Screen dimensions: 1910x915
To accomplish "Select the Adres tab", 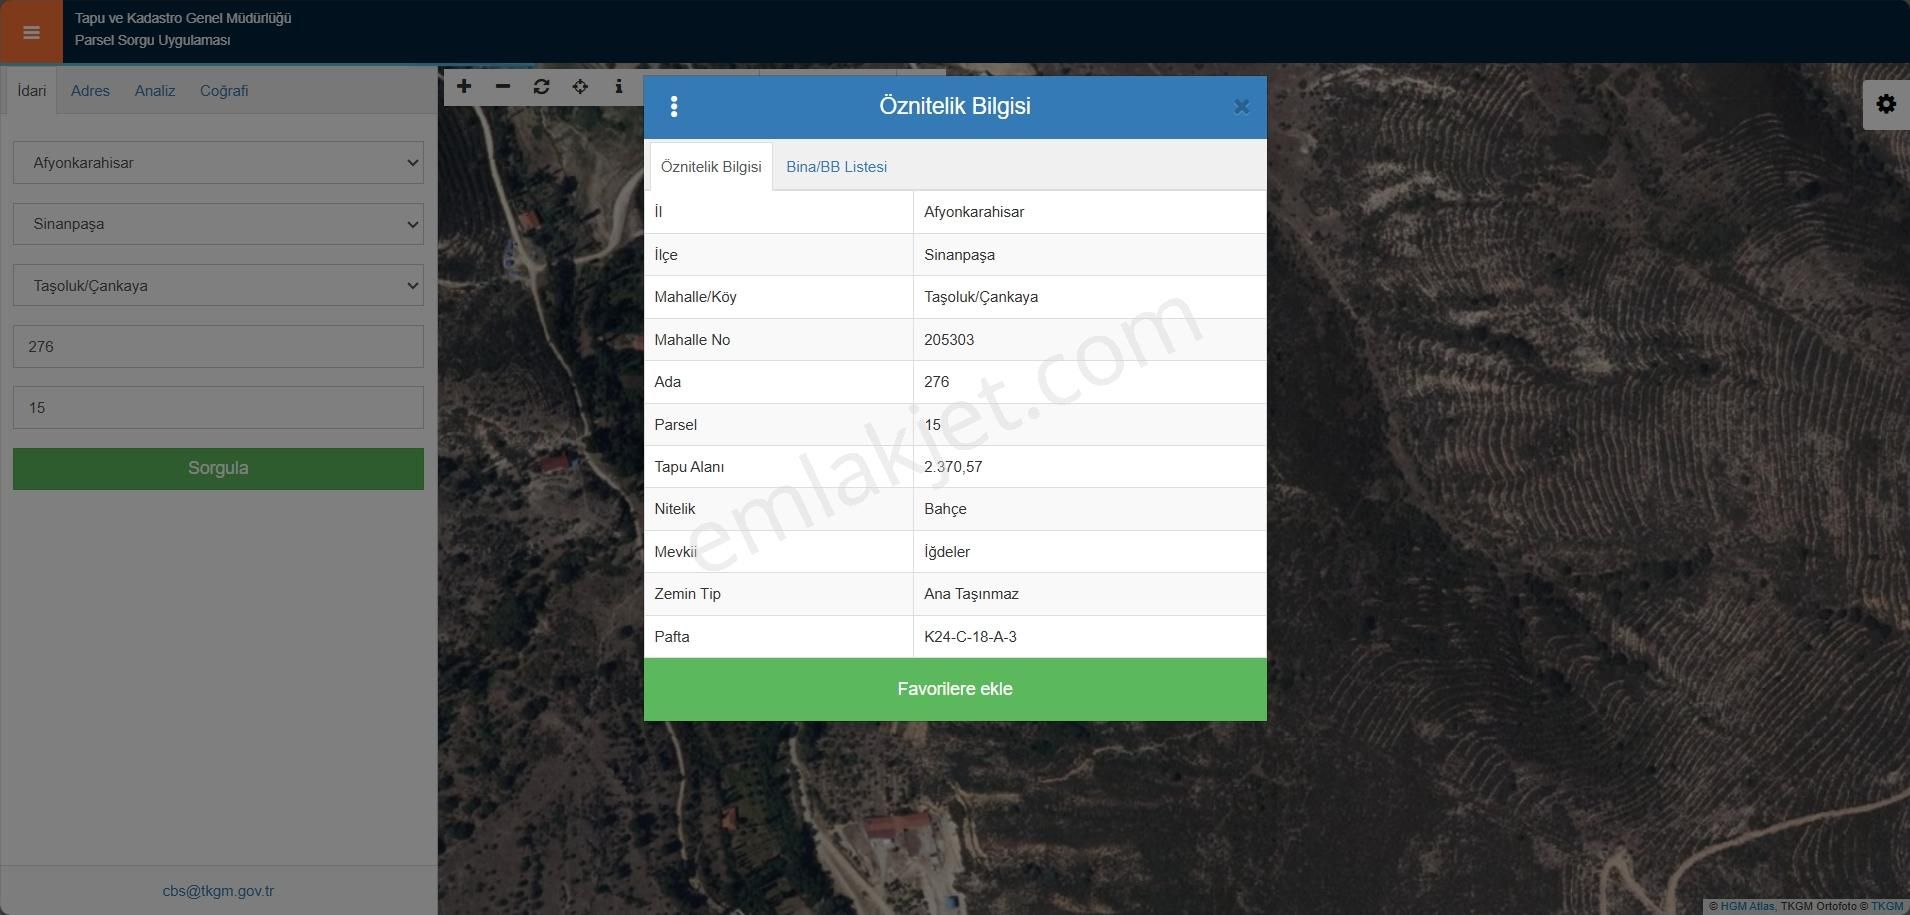I will point(90,91).
